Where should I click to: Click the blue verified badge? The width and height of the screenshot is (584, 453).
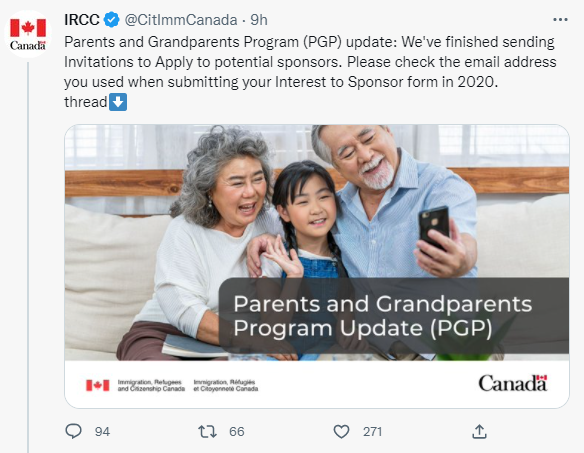click(x=111, y=20)
